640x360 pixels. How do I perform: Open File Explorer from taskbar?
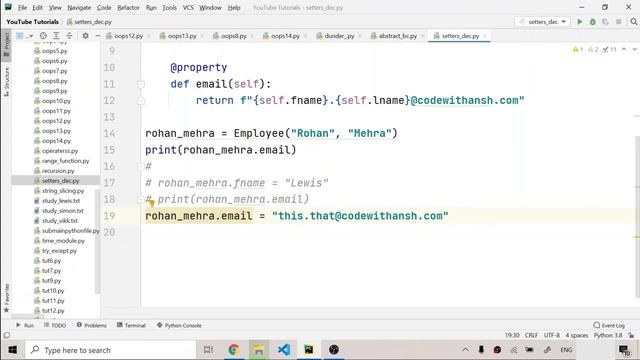[x=258, y=350]
